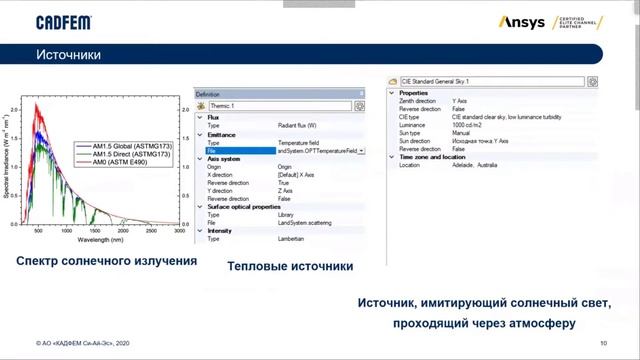640x360 pixels.
Task: Click the 'Y direction' property label
Action: pos(220,191)
